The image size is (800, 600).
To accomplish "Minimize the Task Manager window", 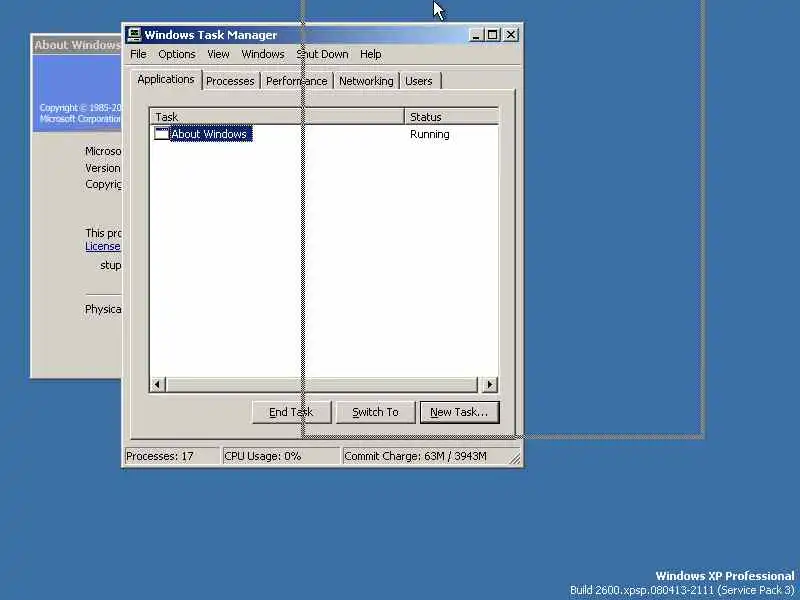I will tap(476, 35).
